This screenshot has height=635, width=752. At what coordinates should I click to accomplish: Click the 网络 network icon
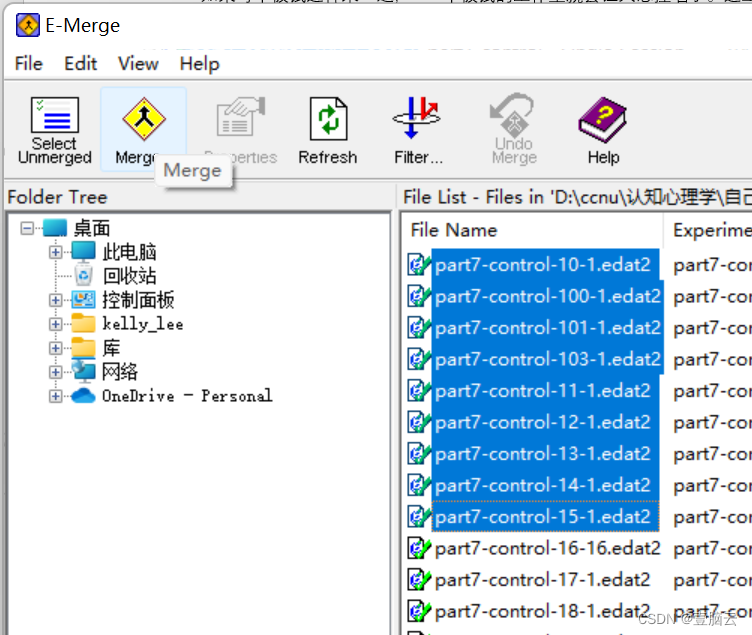coord(83,371)
